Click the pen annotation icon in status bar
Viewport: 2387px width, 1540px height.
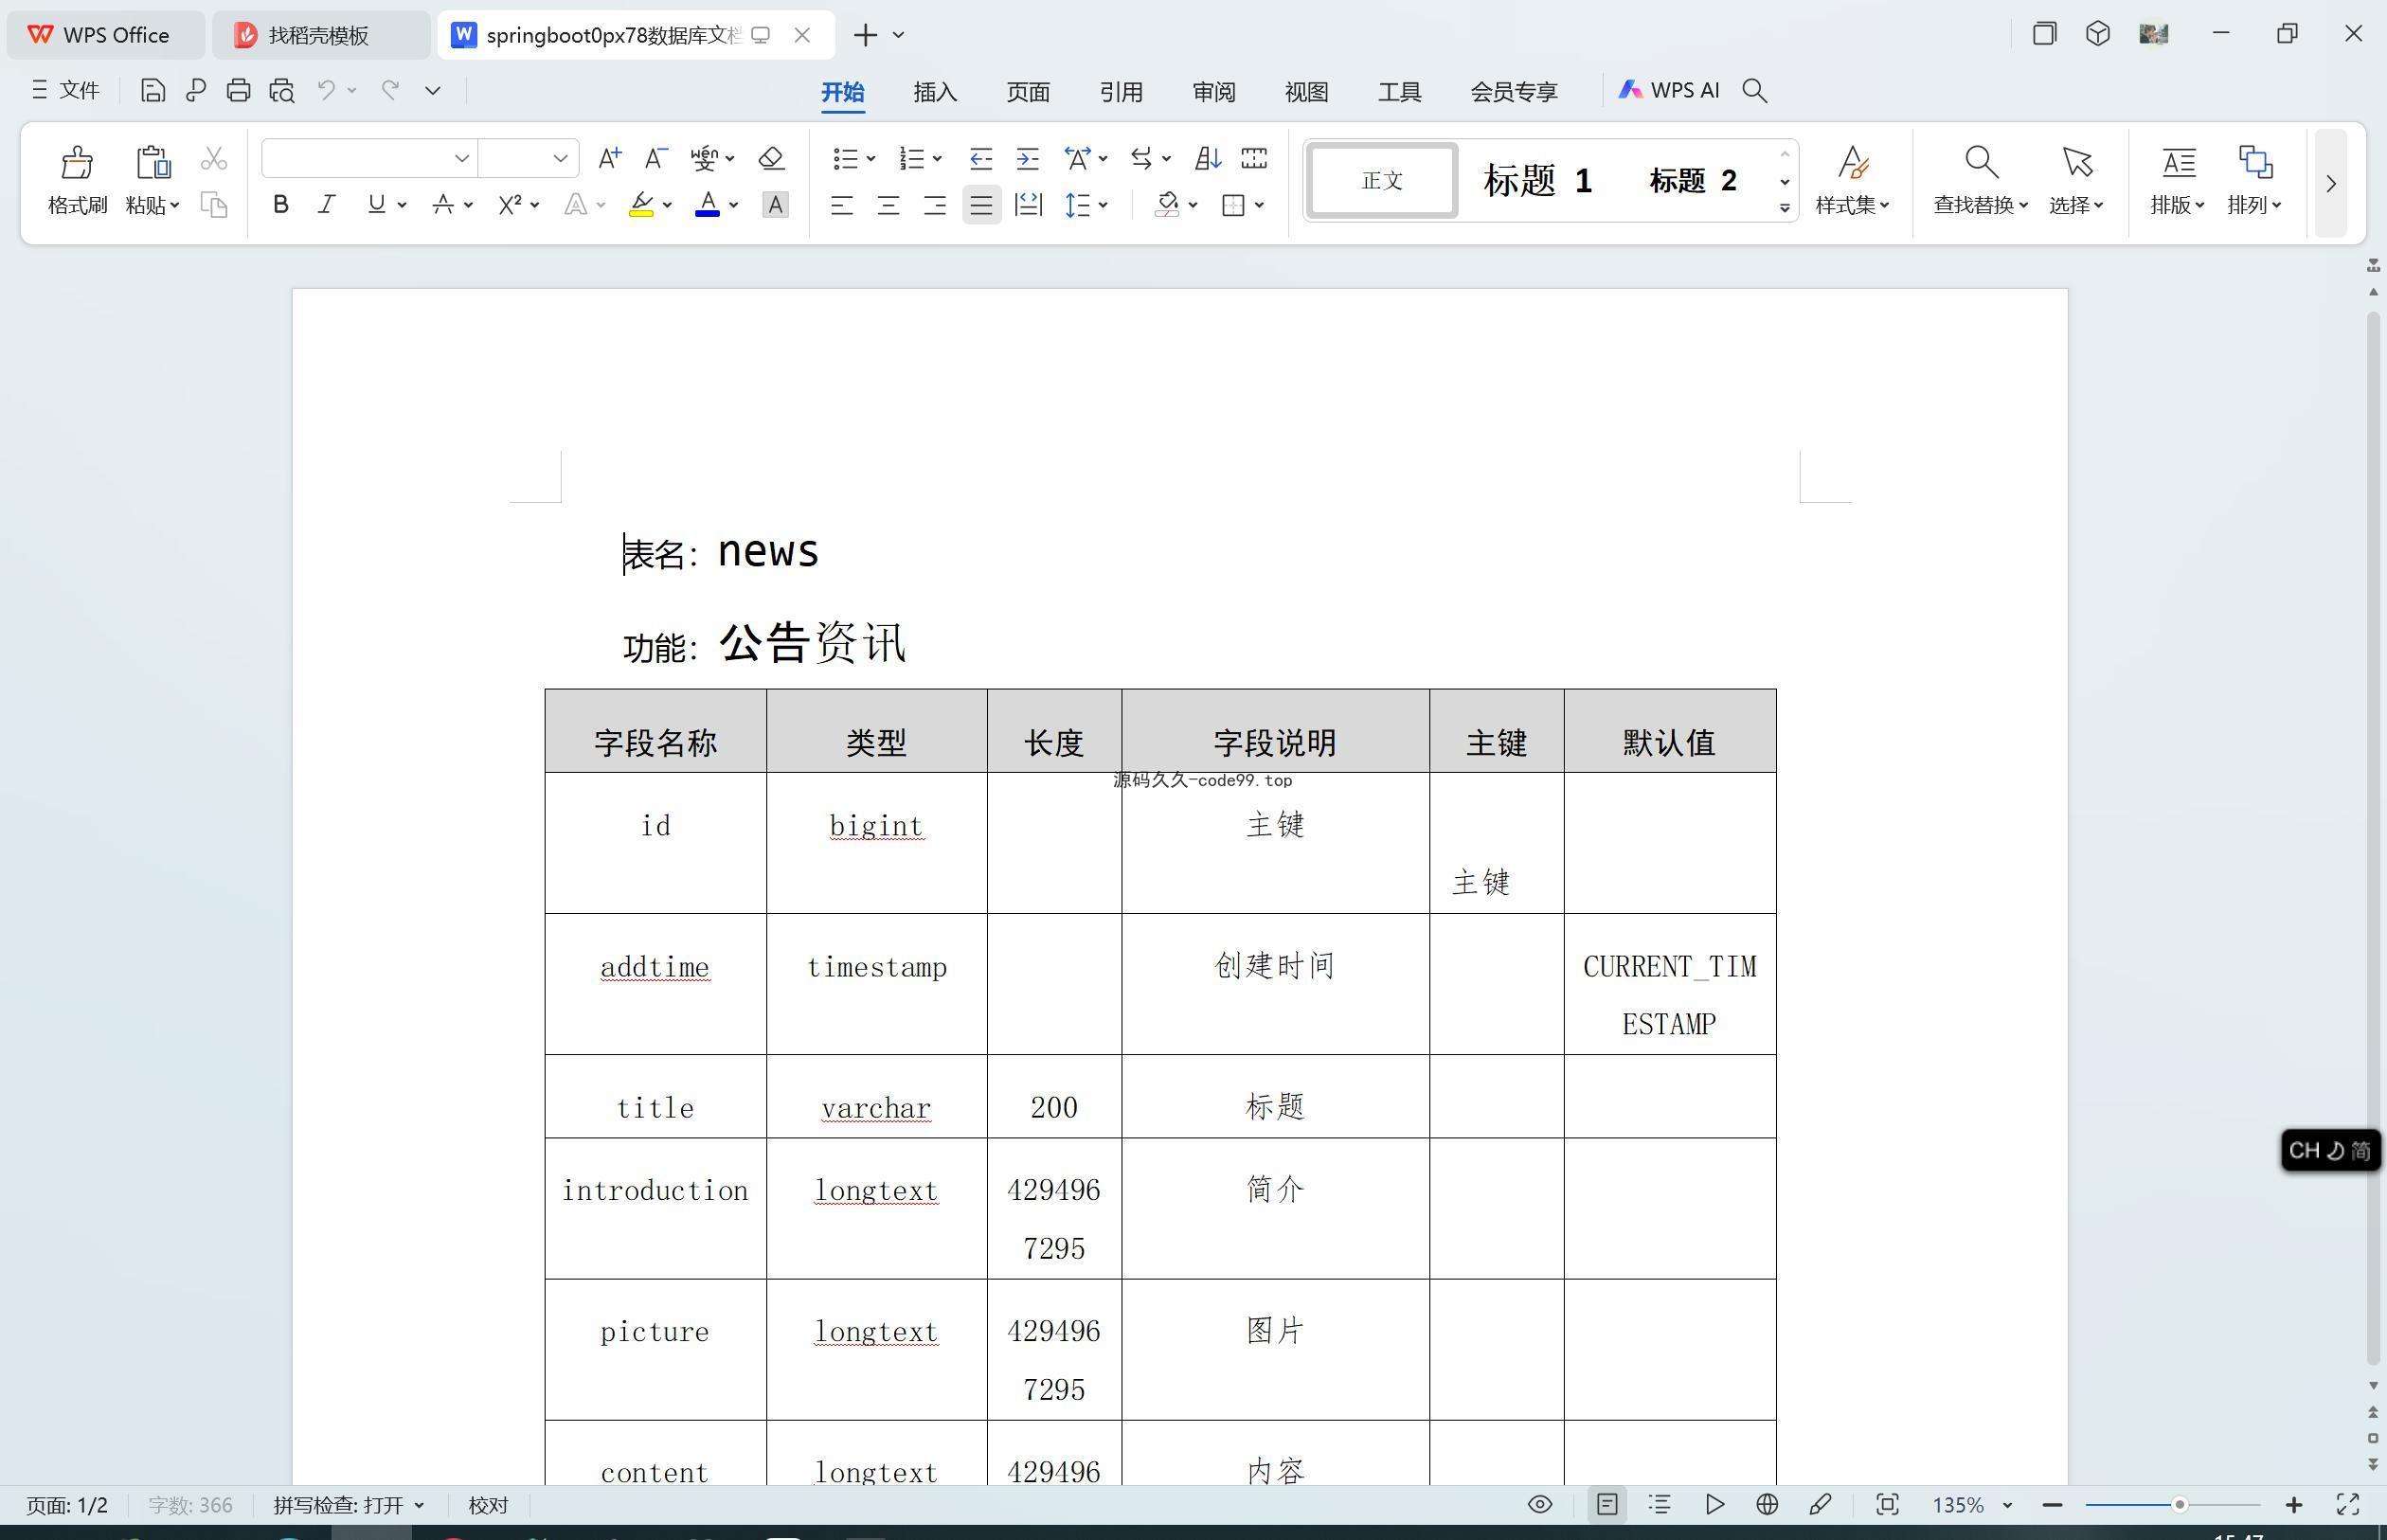click(1820, 1504)
